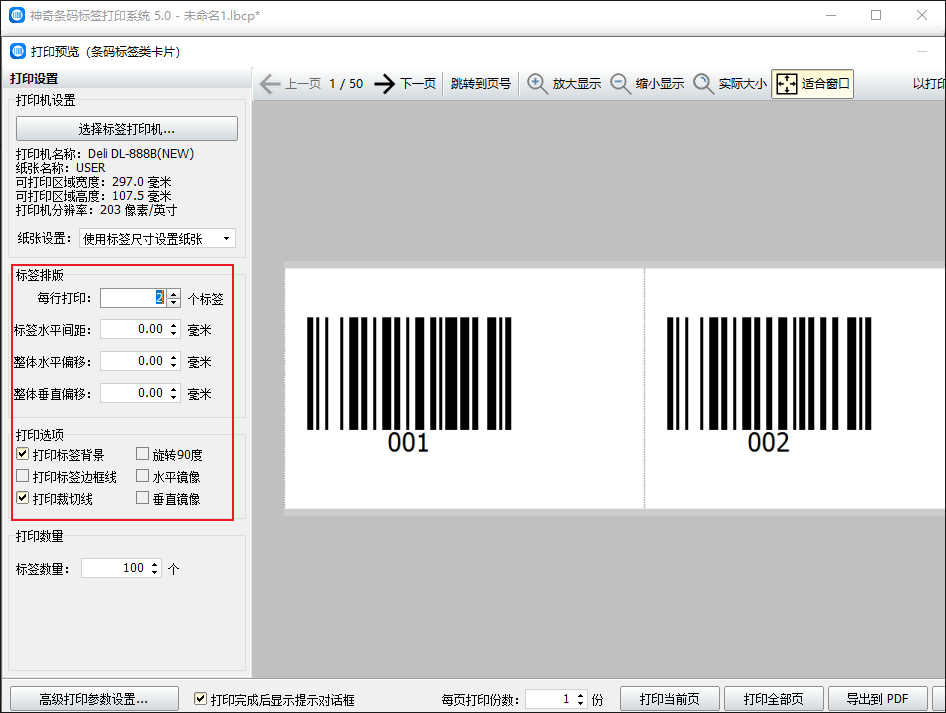Click 打印当前页 button

coord(670,699)
